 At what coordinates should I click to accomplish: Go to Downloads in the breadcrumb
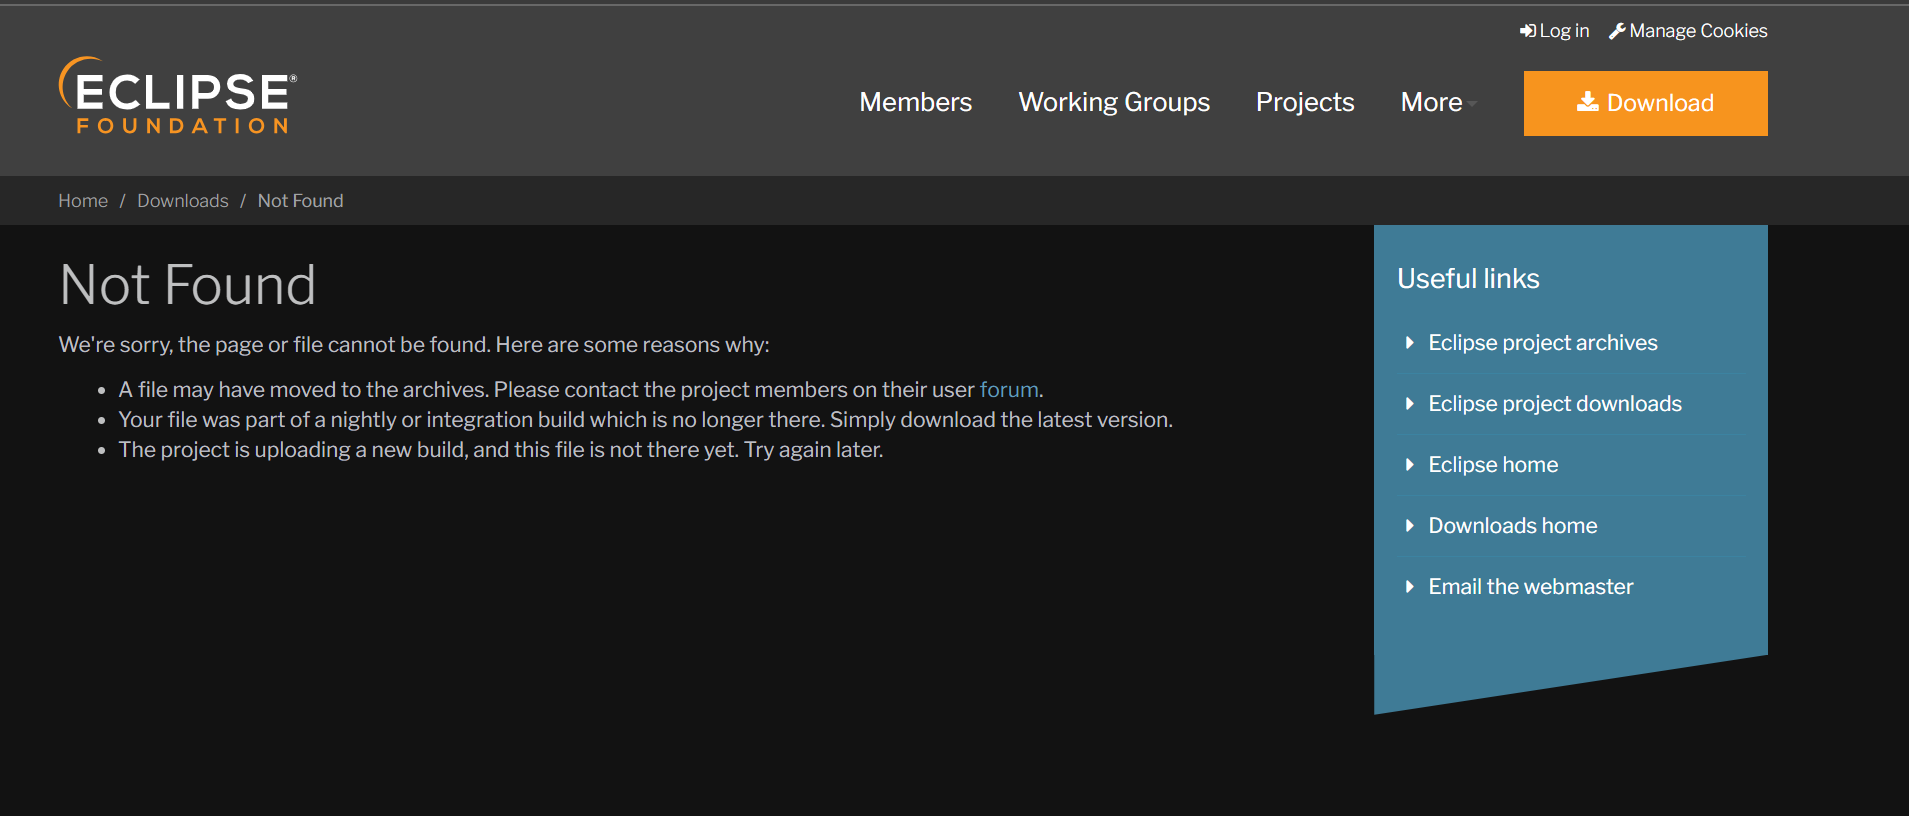coord(183,201)
